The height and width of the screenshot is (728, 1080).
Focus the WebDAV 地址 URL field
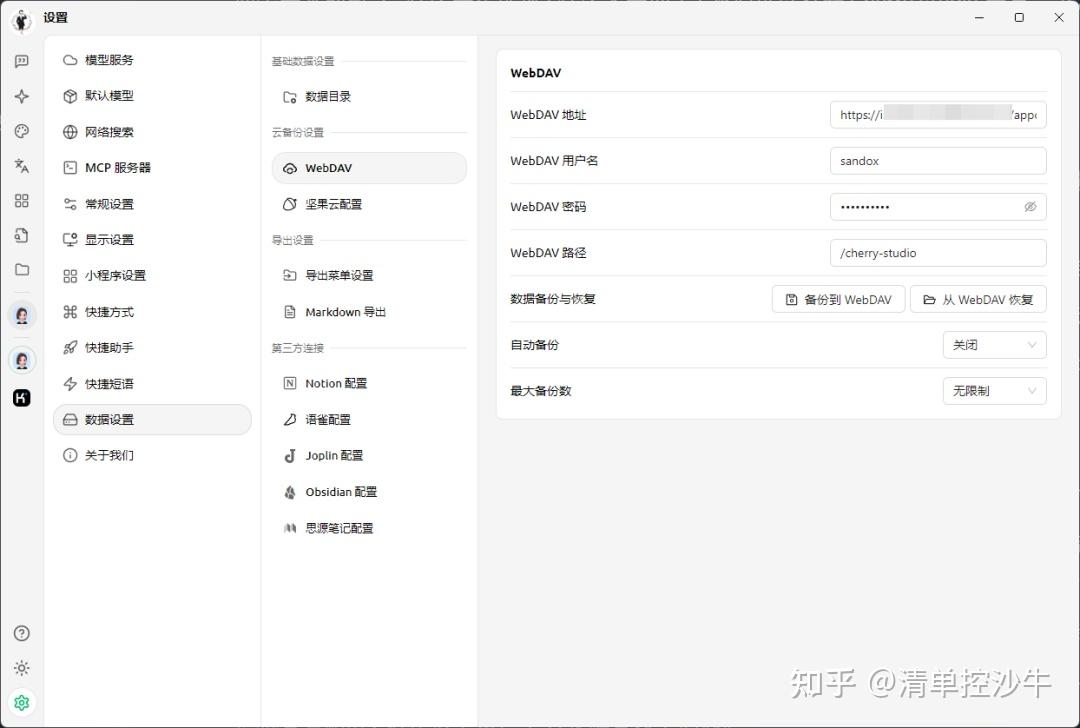[938, 115]
